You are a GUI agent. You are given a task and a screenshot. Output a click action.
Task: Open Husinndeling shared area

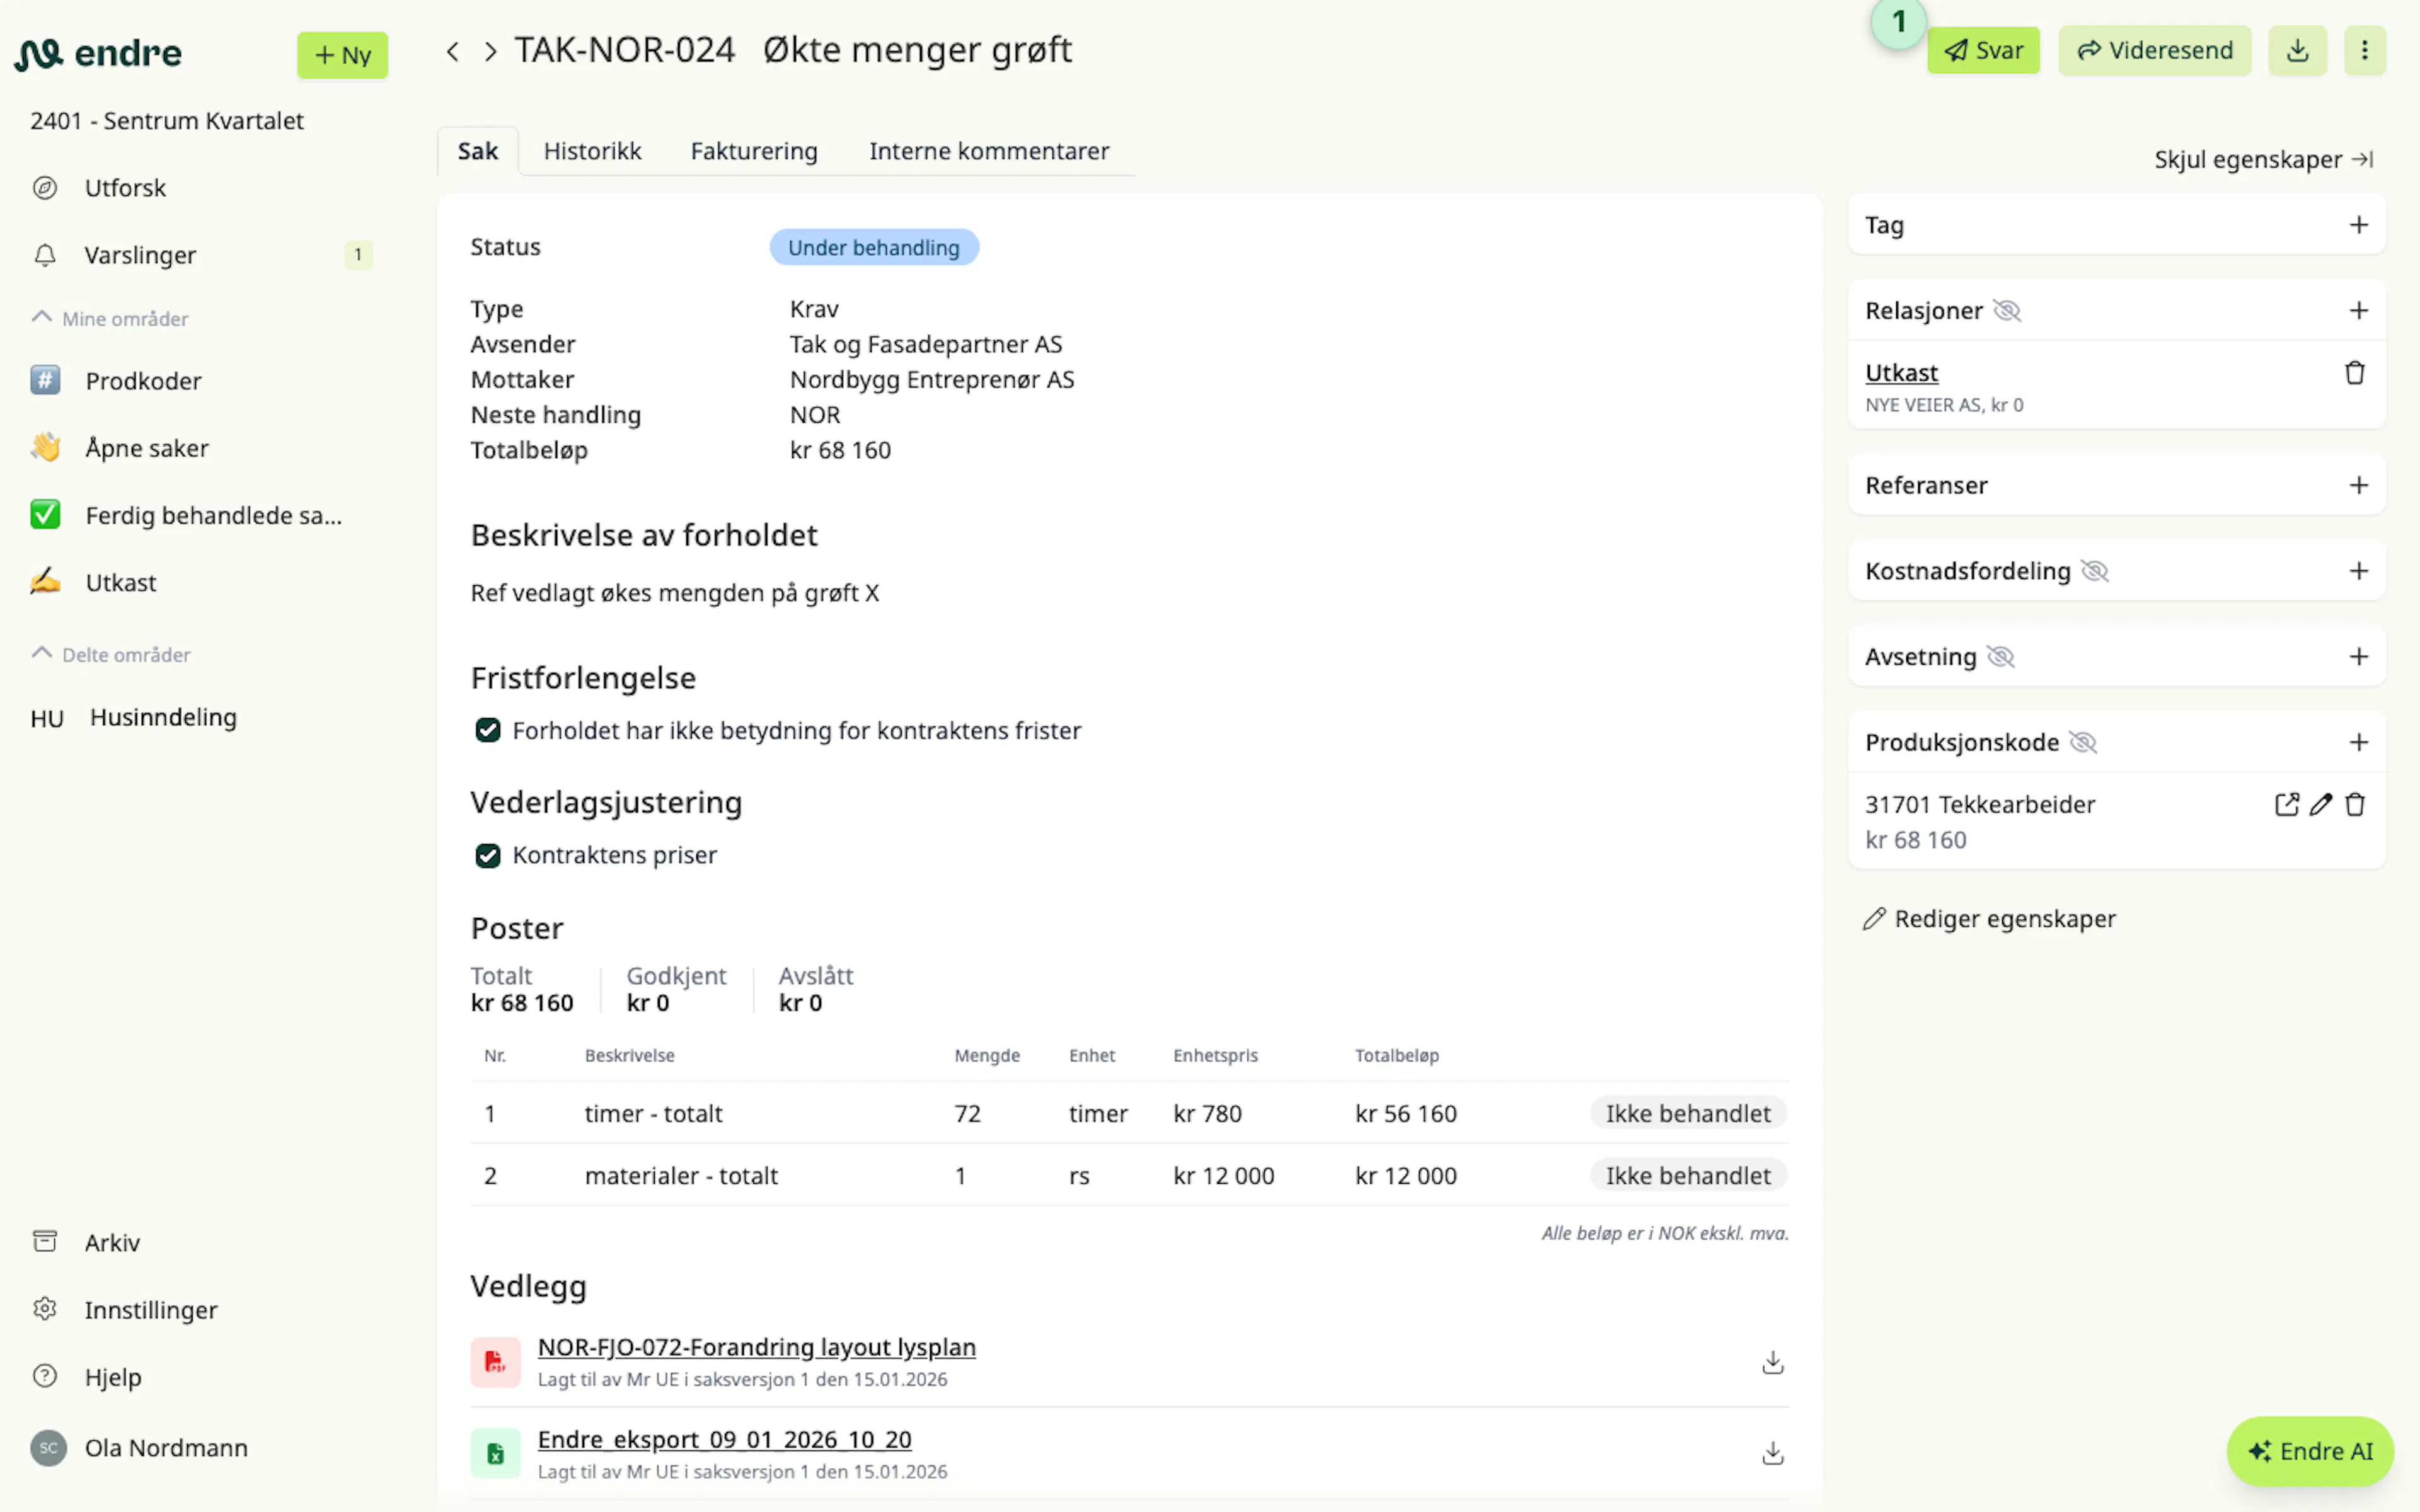[x=163, y=717]
